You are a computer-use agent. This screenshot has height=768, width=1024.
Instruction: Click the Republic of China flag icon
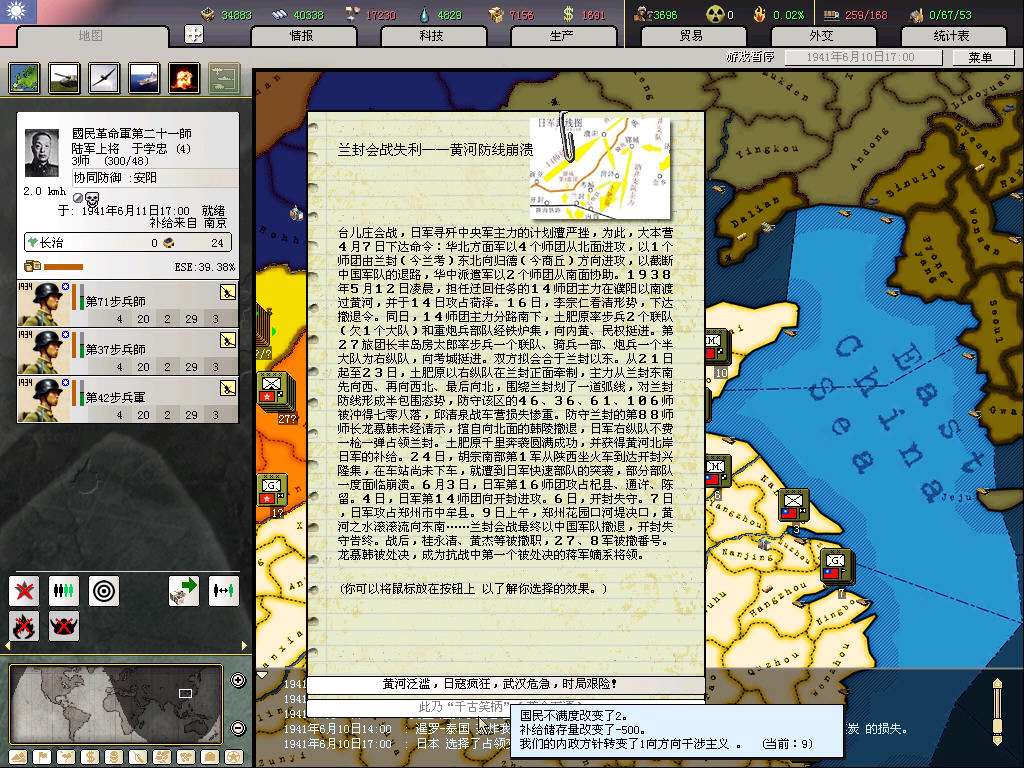[x=18, y=12]
